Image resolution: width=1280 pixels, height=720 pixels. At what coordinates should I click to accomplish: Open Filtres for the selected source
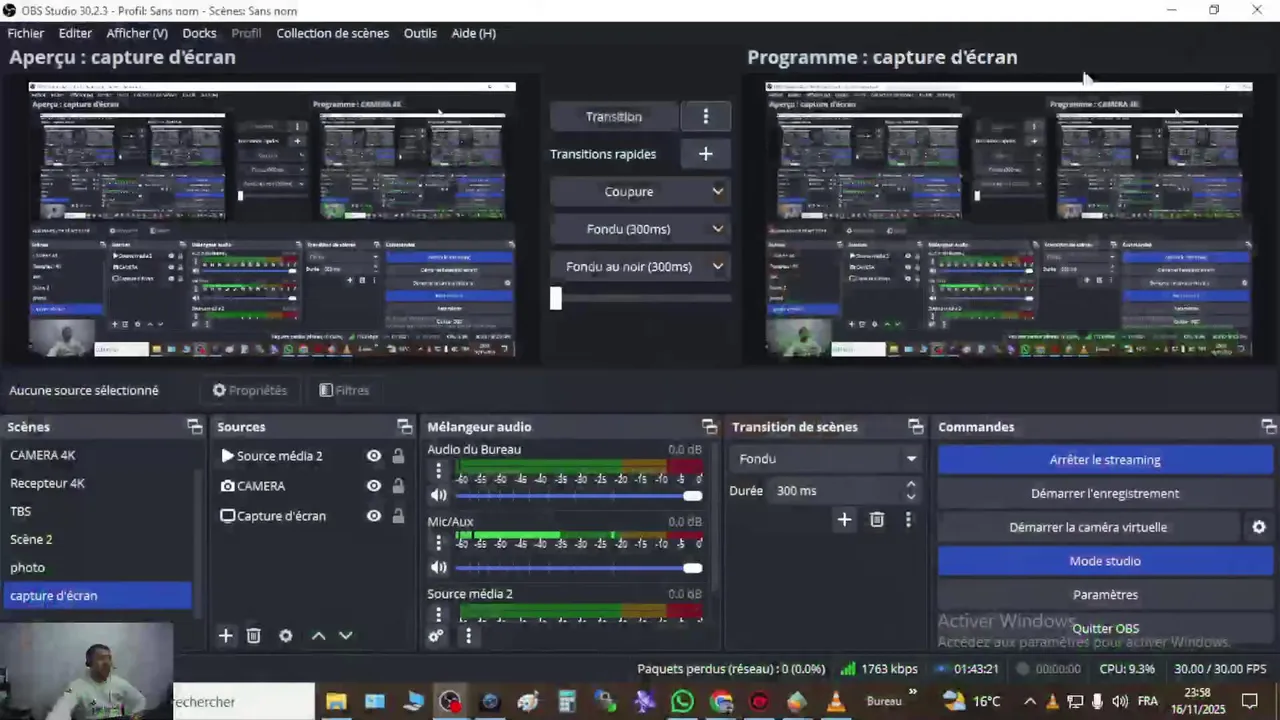pyautogui.click(x=344, y=390)
